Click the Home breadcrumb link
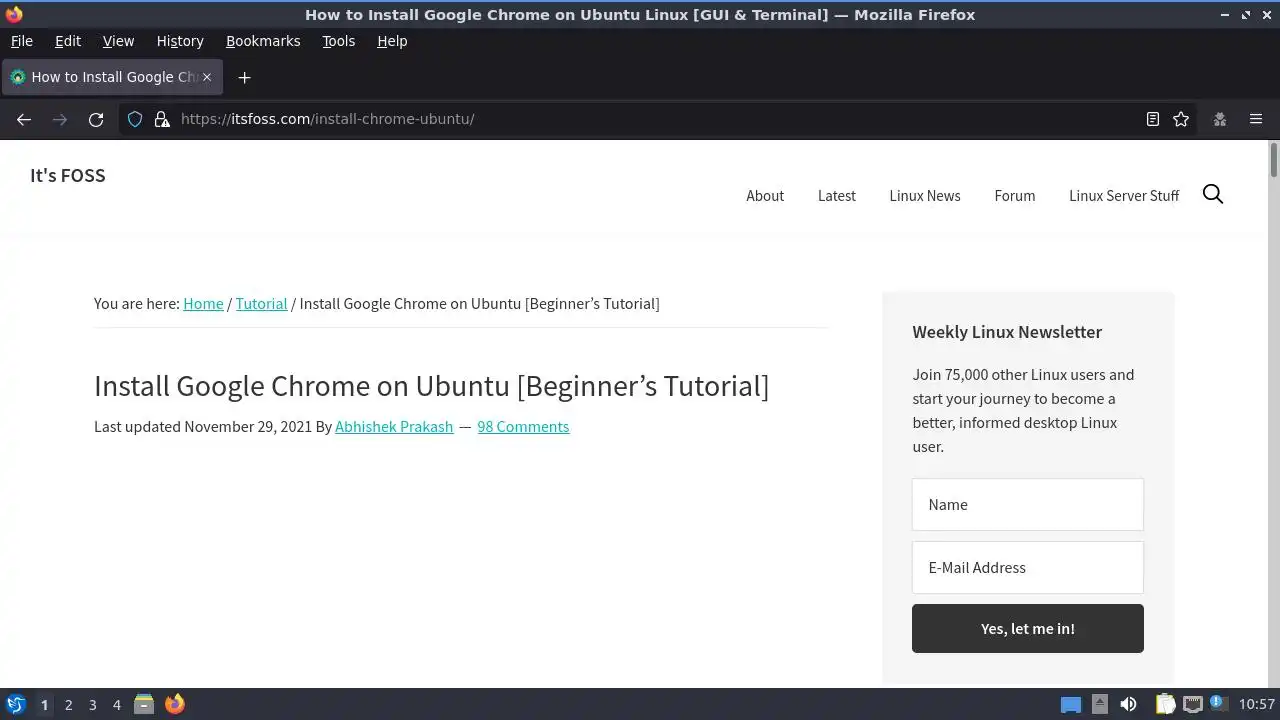 (x=203, y=303)
